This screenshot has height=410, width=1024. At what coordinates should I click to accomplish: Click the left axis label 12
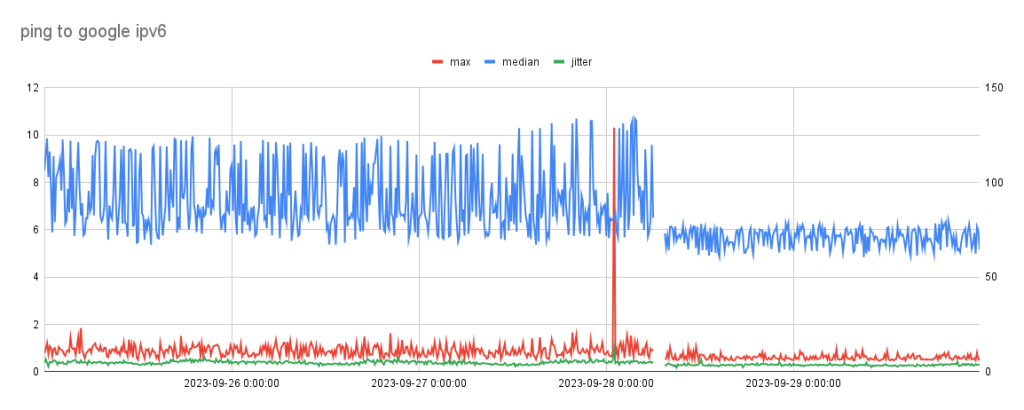click(32, 88)
